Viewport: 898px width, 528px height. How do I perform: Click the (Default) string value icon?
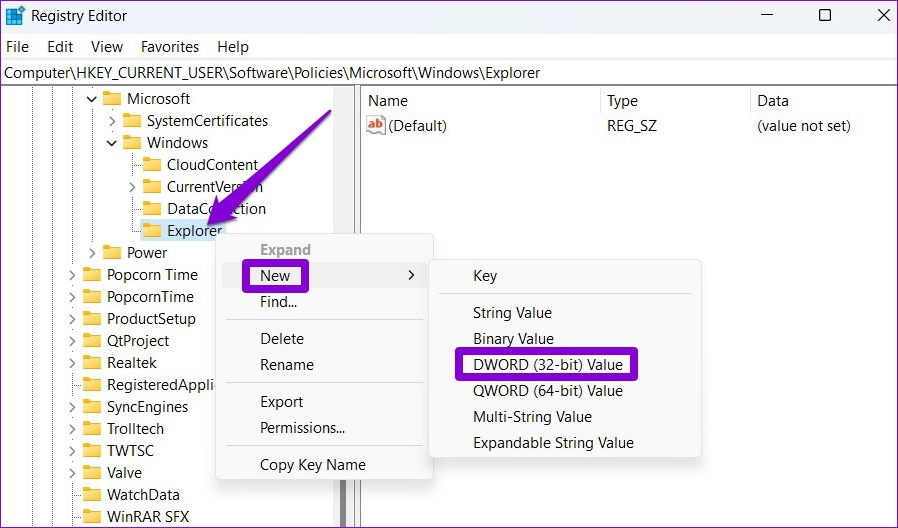click(x=376, y=125)
